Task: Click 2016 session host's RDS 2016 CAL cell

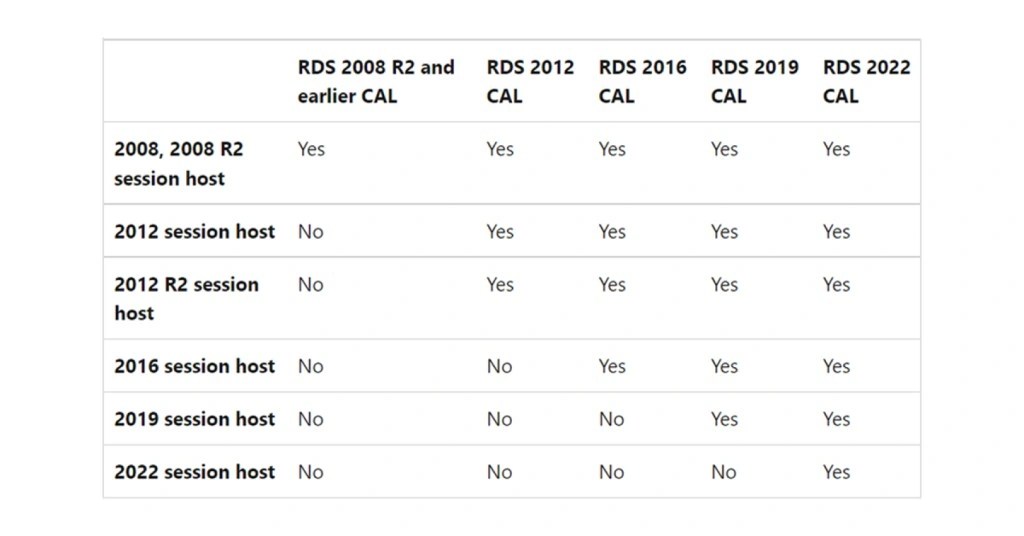Action: 612,366
